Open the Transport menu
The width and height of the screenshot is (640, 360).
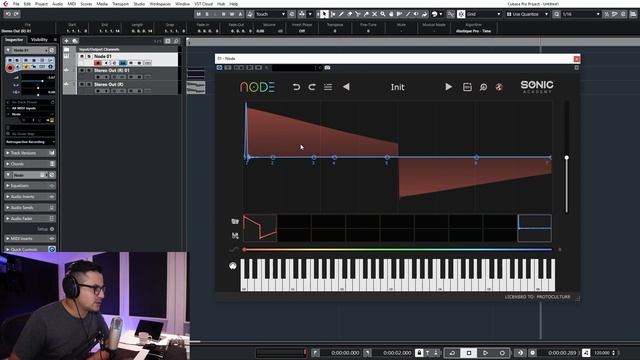(120, 4)
